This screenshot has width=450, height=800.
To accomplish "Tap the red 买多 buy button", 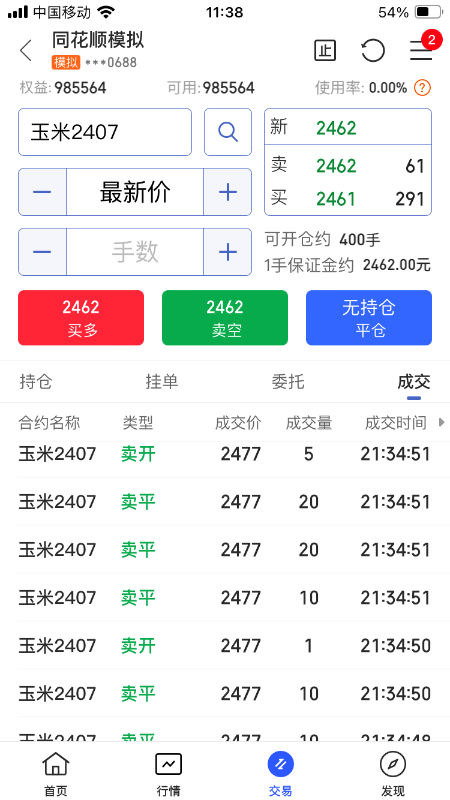I will (81, 318).
